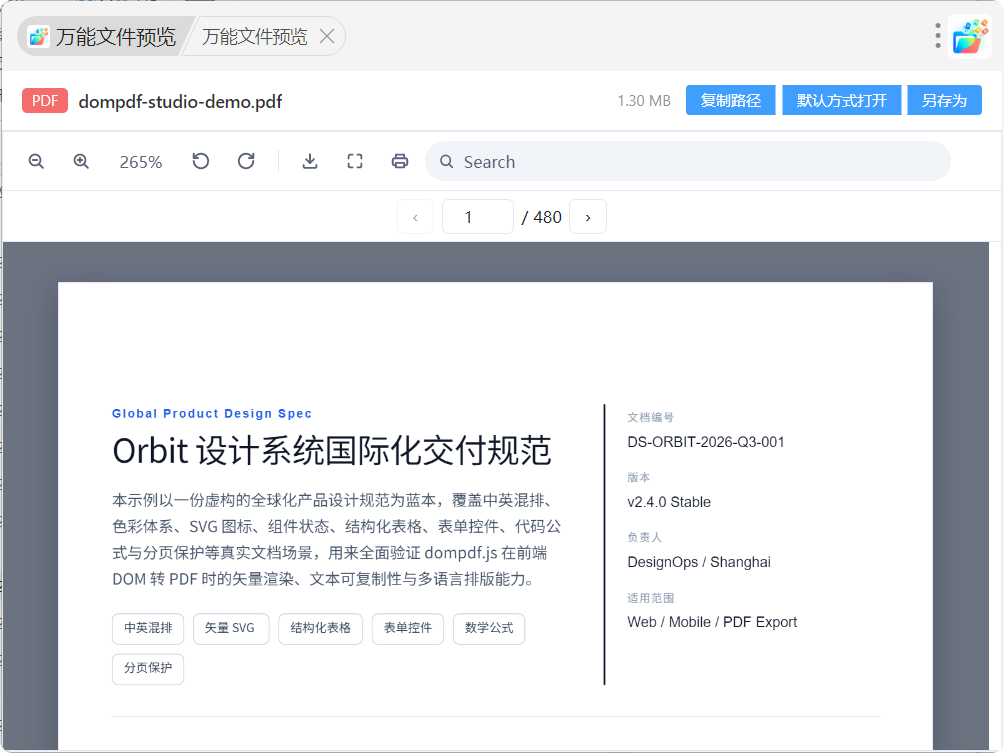This screenshot has width=1004, height=753.
Task: Click the 表单控件 tag
Action: (408, 628)
